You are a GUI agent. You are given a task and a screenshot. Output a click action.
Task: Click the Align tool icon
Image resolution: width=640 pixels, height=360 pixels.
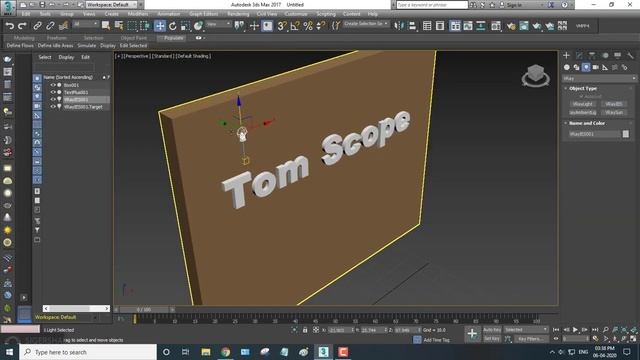click(412, 26)
